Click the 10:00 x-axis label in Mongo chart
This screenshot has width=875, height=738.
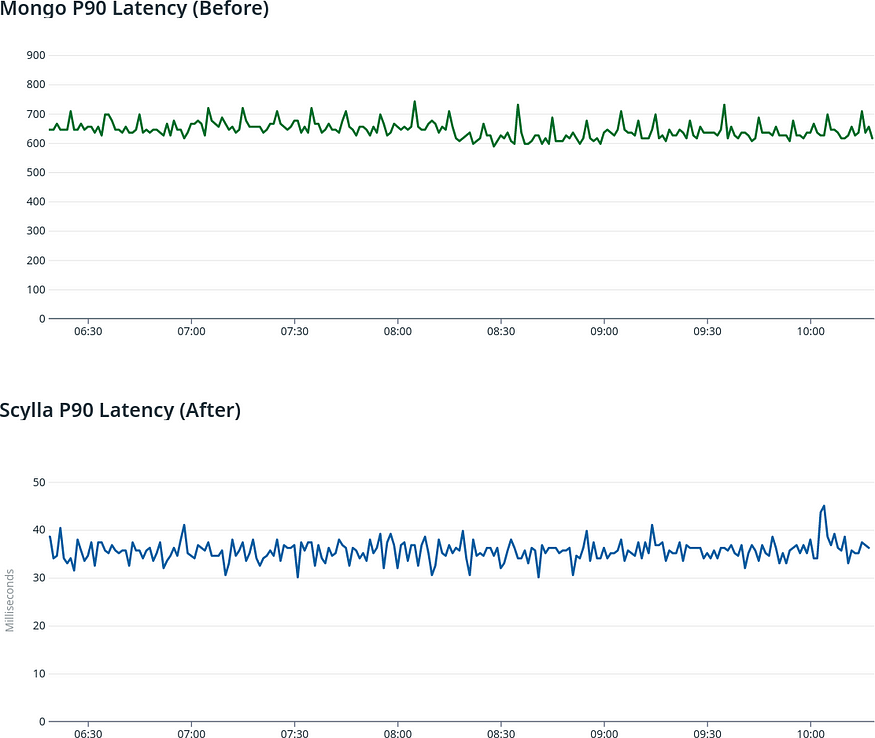(810, 331)
